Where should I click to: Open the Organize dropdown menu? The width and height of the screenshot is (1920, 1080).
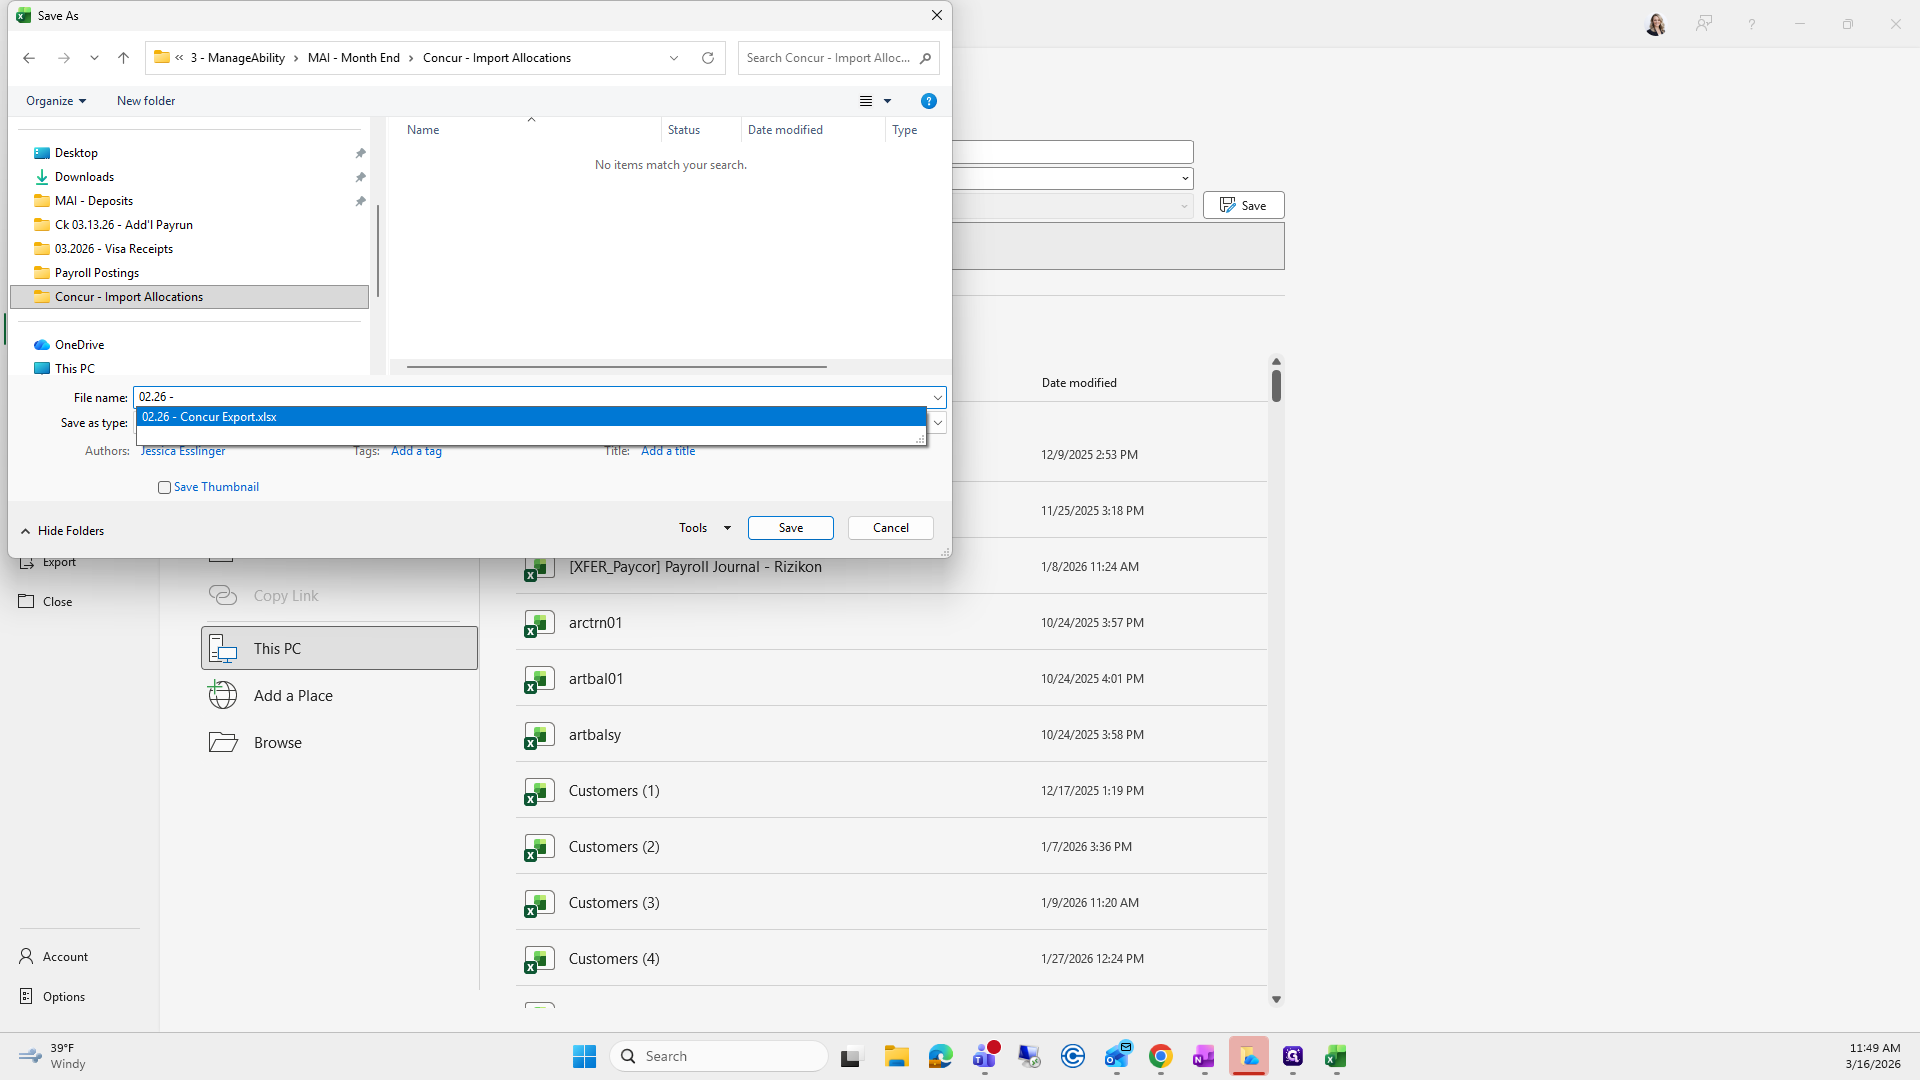coord(56,101)
